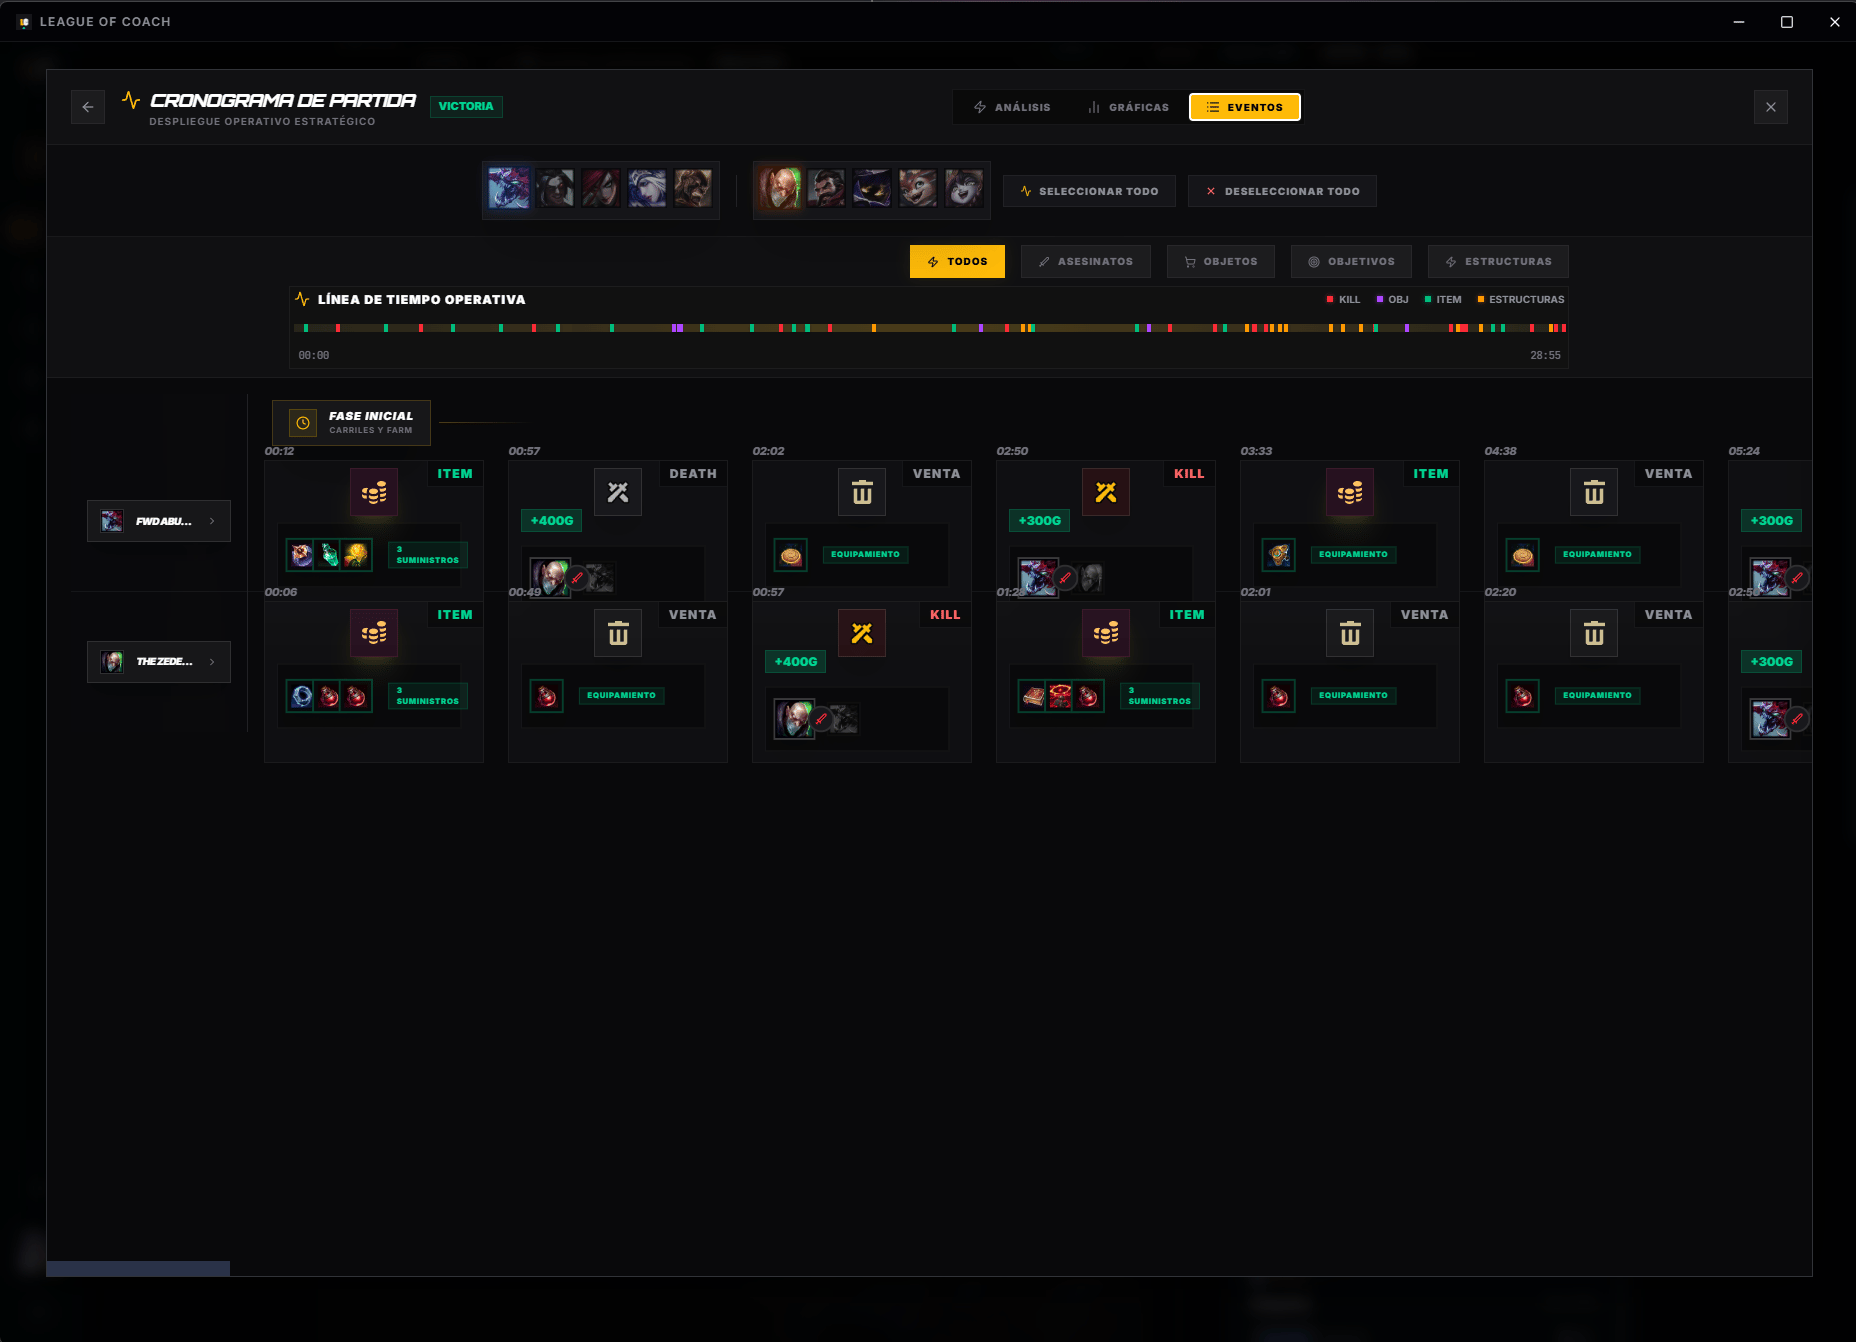Screen dimensions: 1856x1342
Task: Click the red potion icon on the 00:49 VENTA card
Action: click(x=547, y=696)
